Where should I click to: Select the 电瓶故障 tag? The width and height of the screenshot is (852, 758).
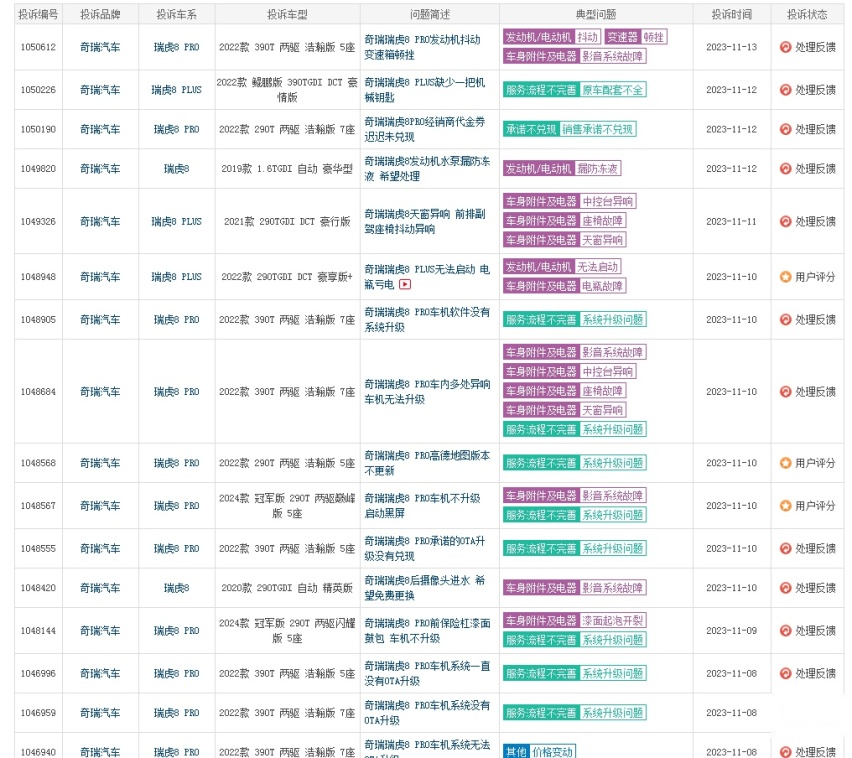(603, 286)
